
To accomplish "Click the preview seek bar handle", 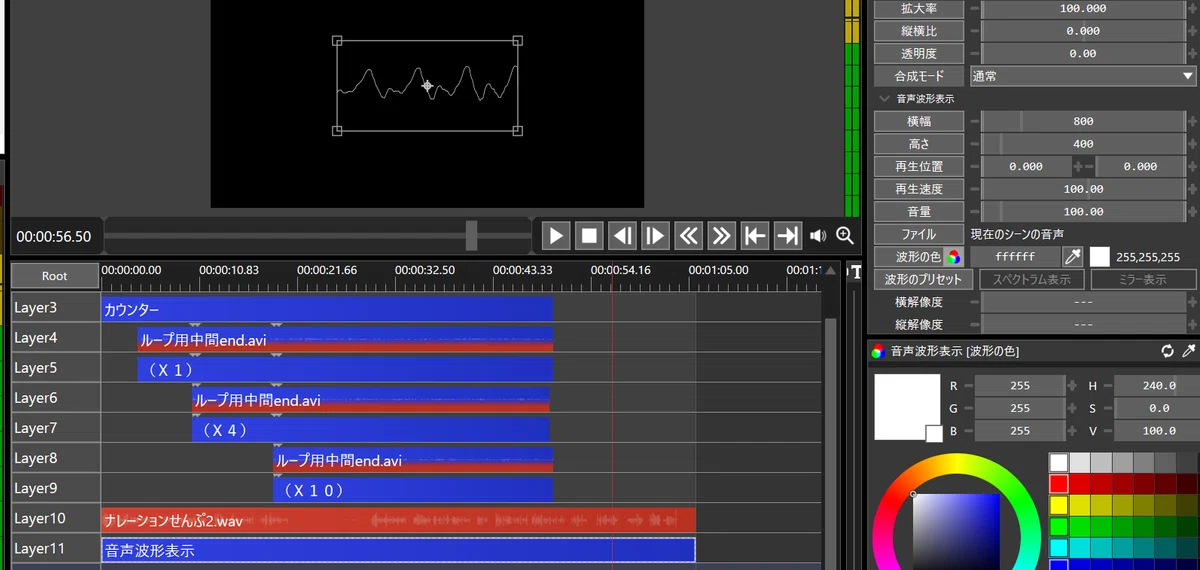I will 471,236.
